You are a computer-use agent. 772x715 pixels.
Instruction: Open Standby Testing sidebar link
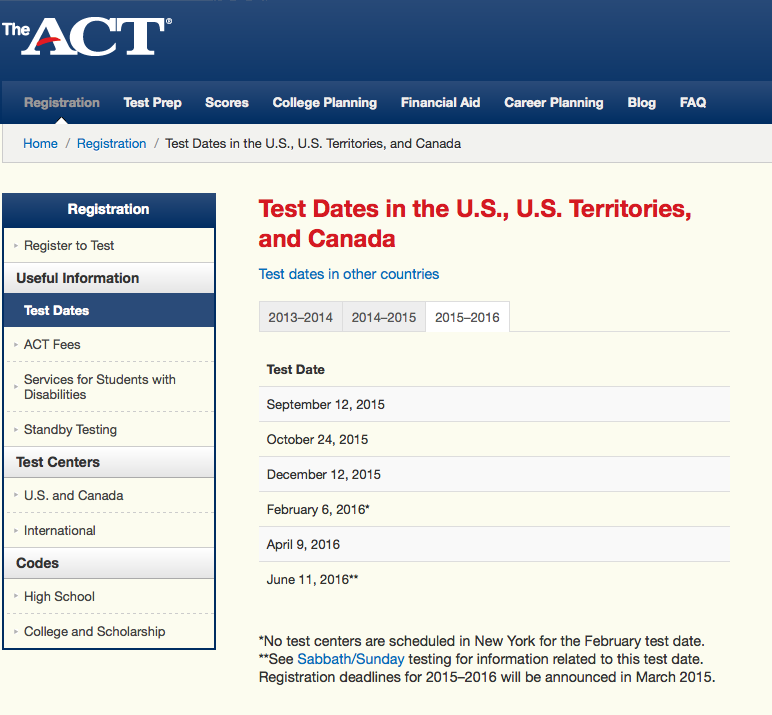(70, 429)
